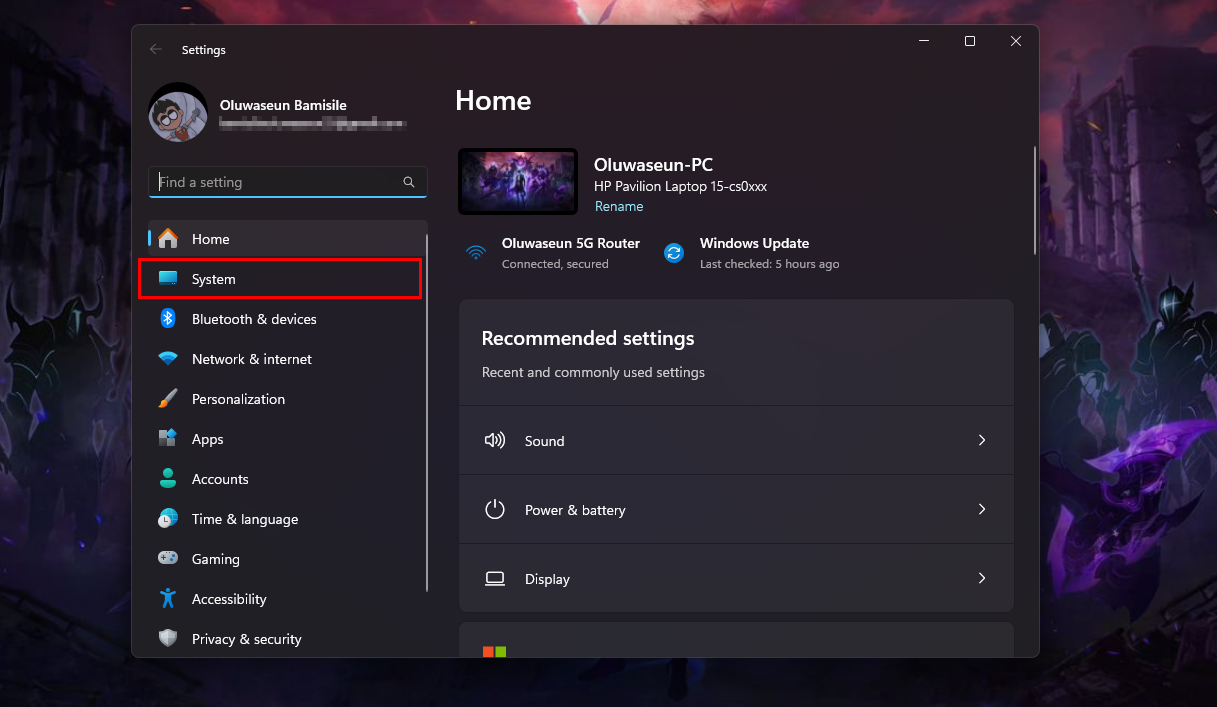Click the user profile avatar picture
The height and width of the screenshot is (707, 1217).
178,112
